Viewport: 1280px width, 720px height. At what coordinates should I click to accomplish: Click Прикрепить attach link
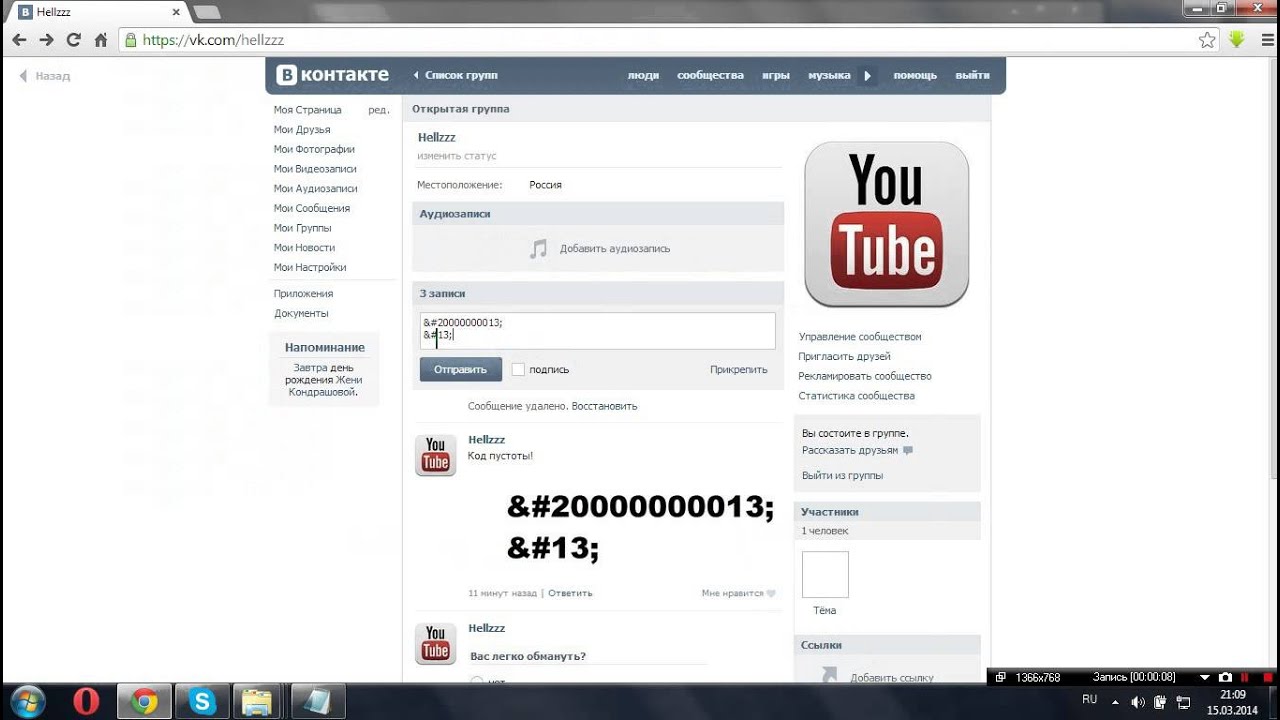[739, 369]
